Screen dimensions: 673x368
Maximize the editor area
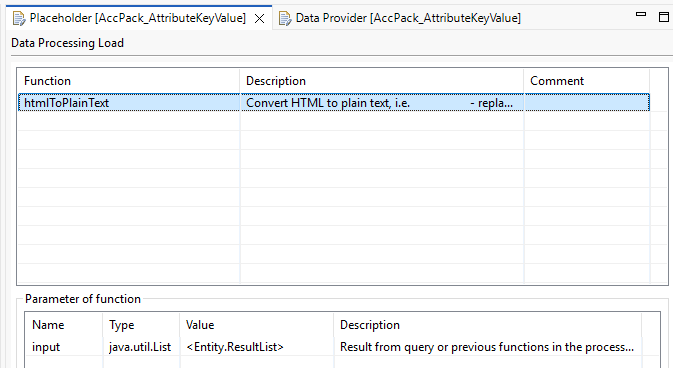tap(664, 17)
